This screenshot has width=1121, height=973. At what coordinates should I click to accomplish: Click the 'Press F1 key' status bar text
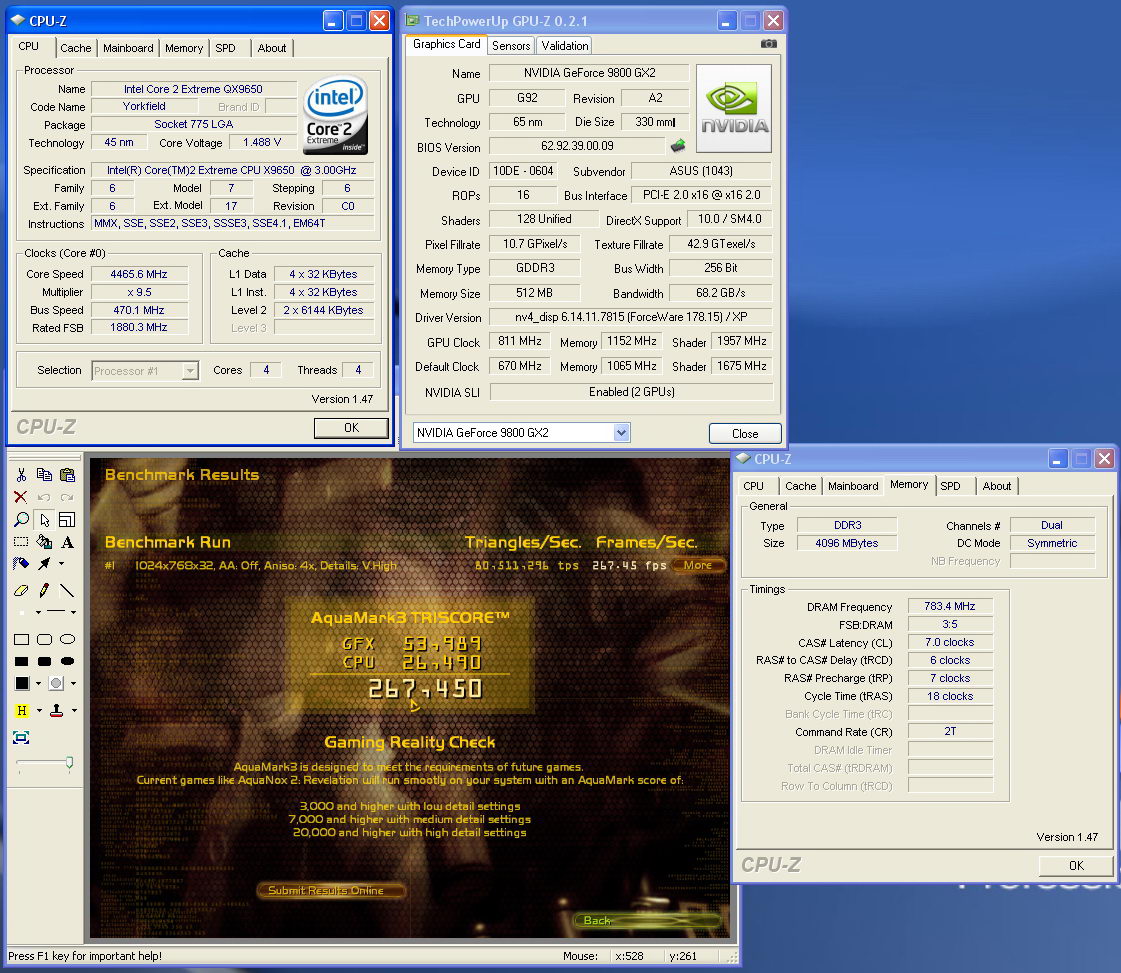84,956
